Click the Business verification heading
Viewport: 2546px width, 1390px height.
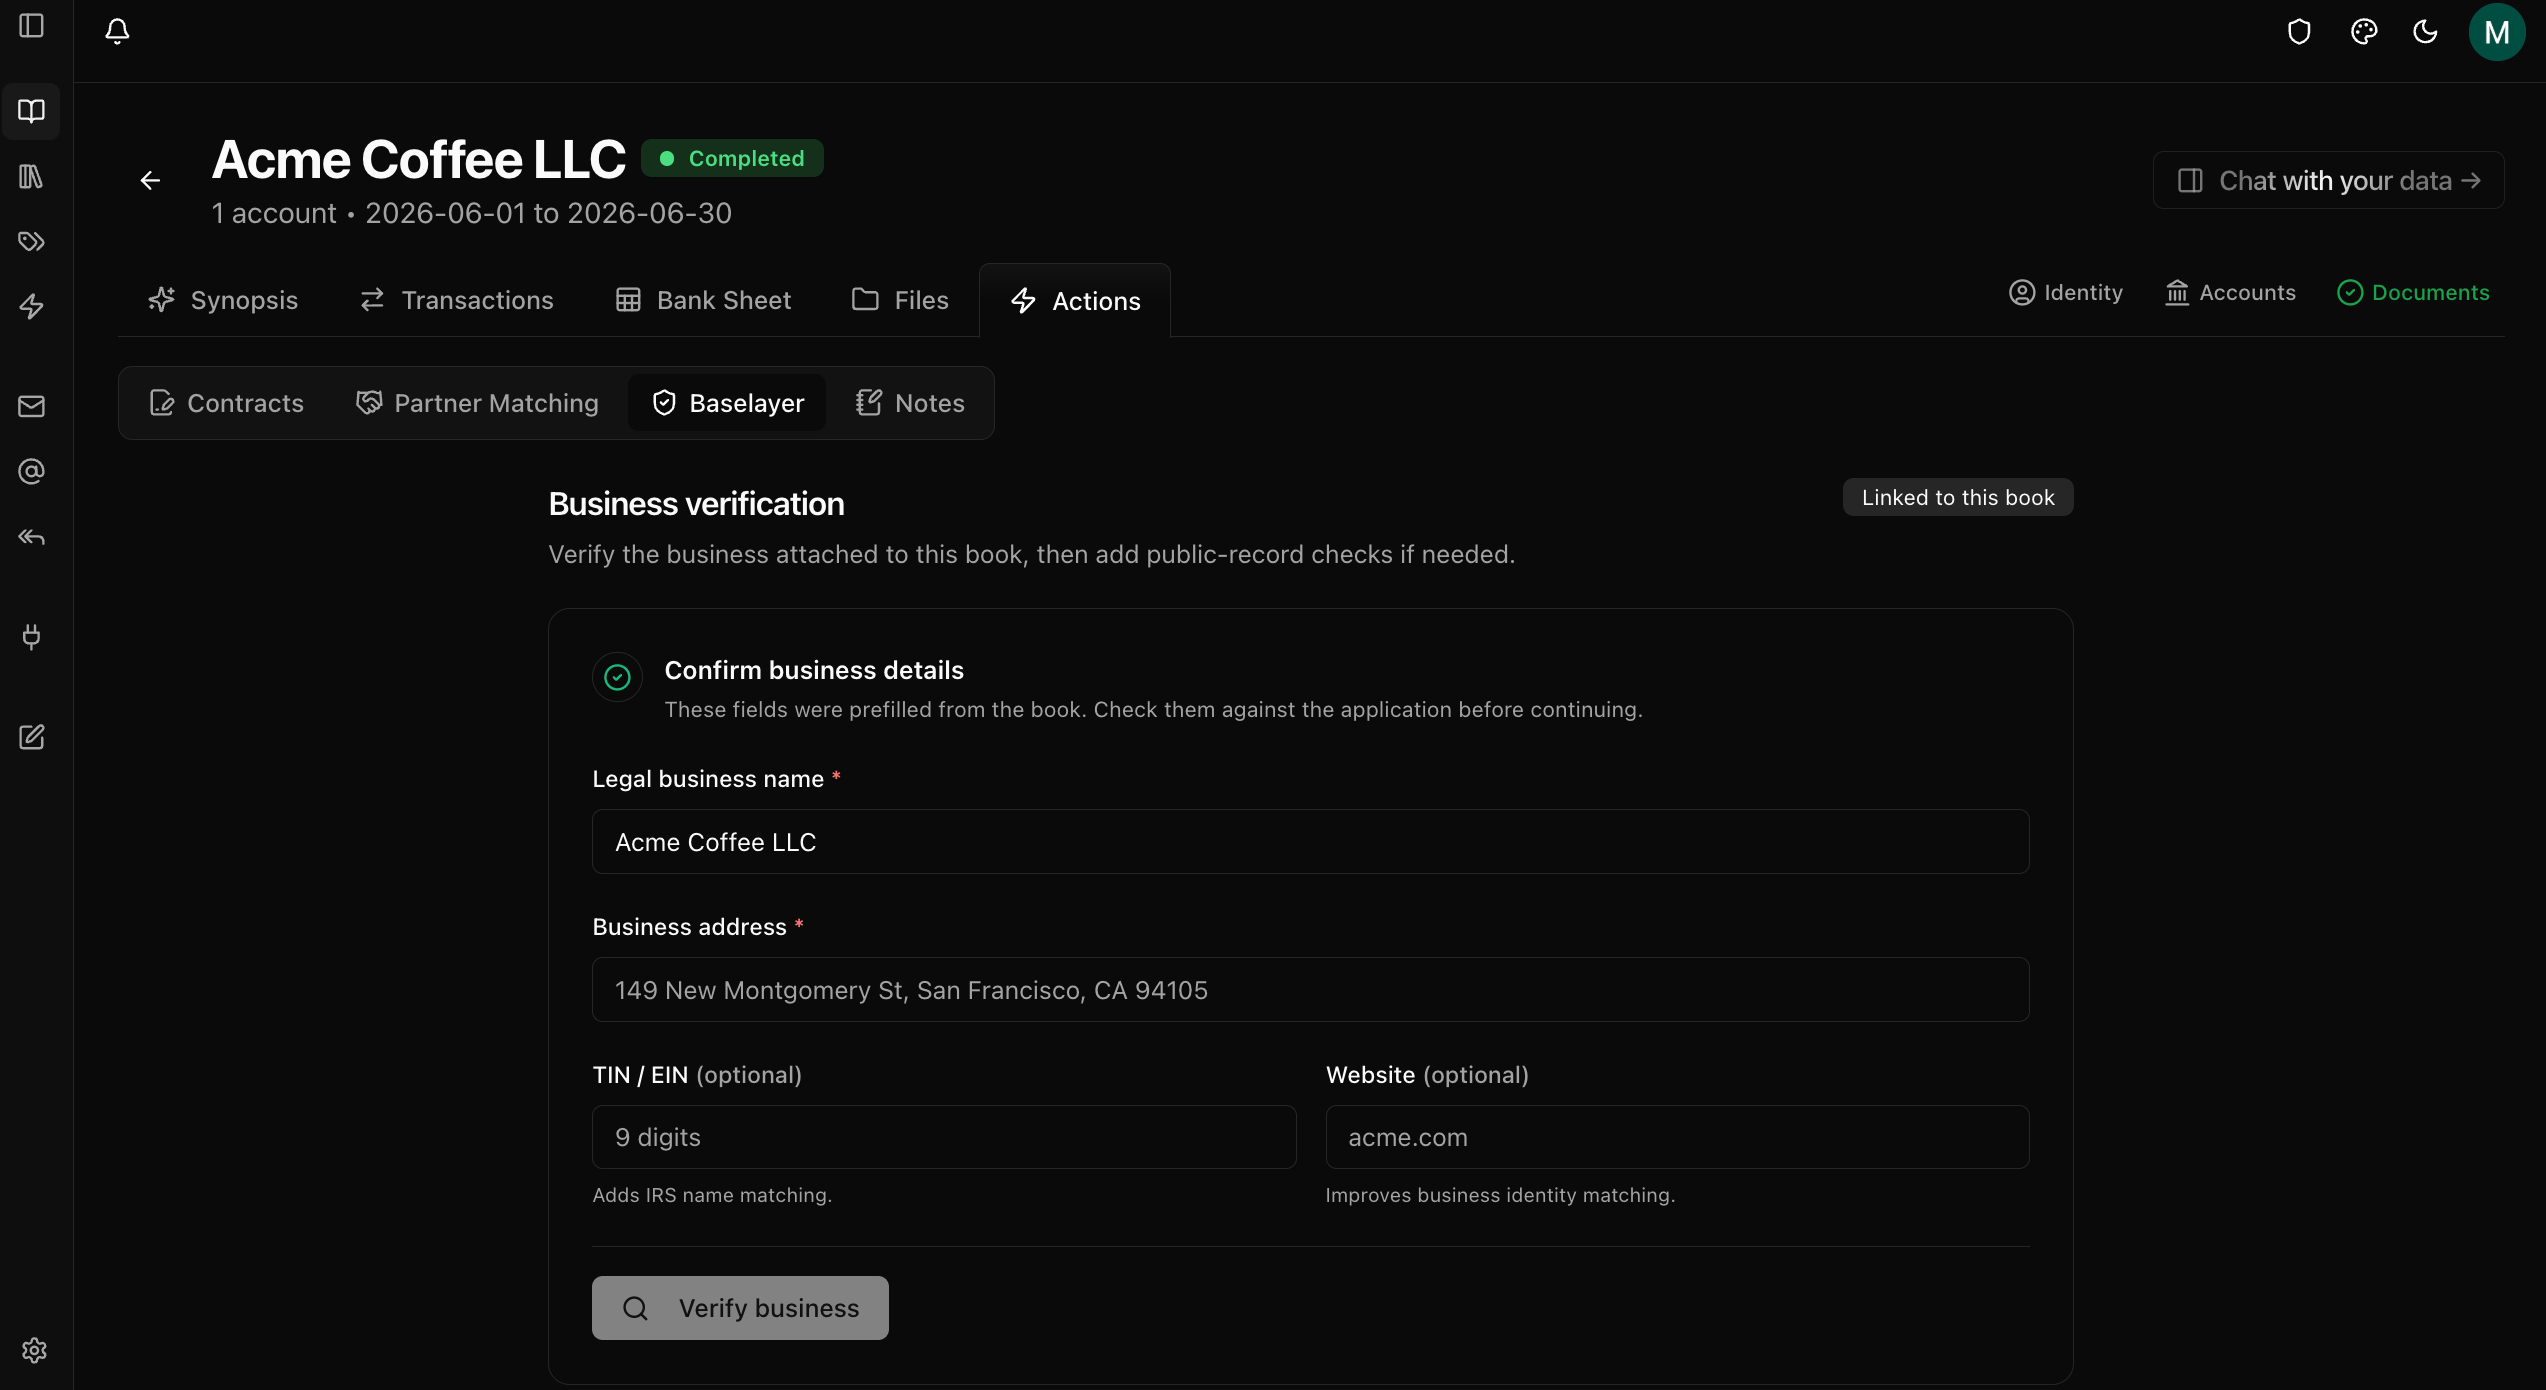[697, 504]
